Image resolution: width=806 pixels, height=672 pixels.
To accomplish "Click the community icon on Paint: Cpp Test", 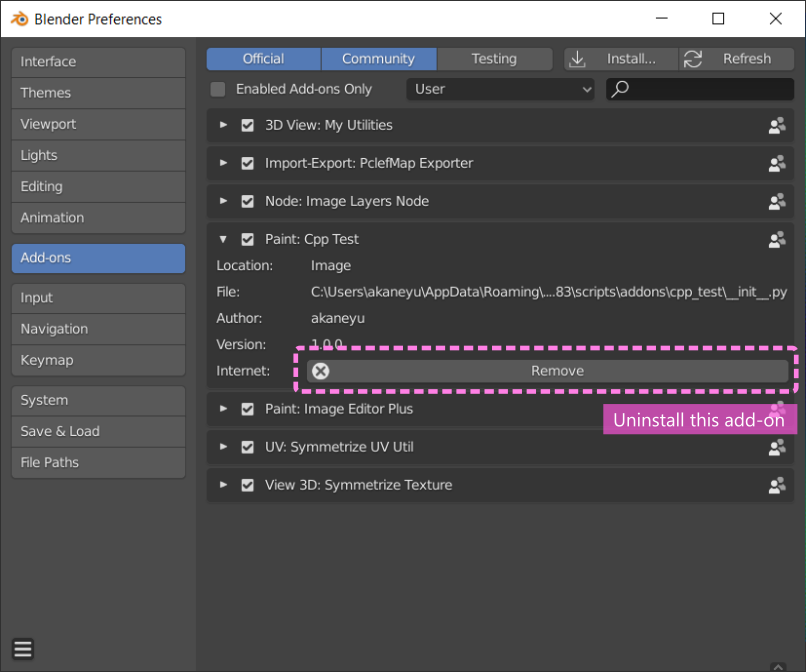I will [777, 240].
